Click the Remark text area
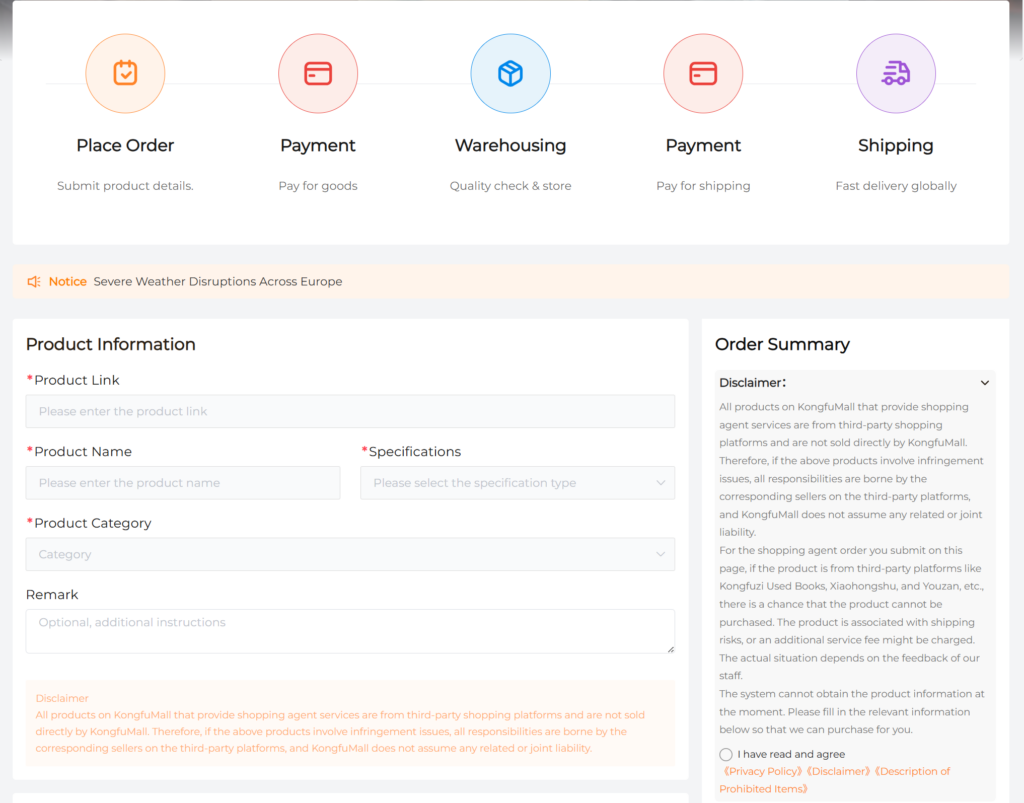1024x803 pixels. (350, 631)
